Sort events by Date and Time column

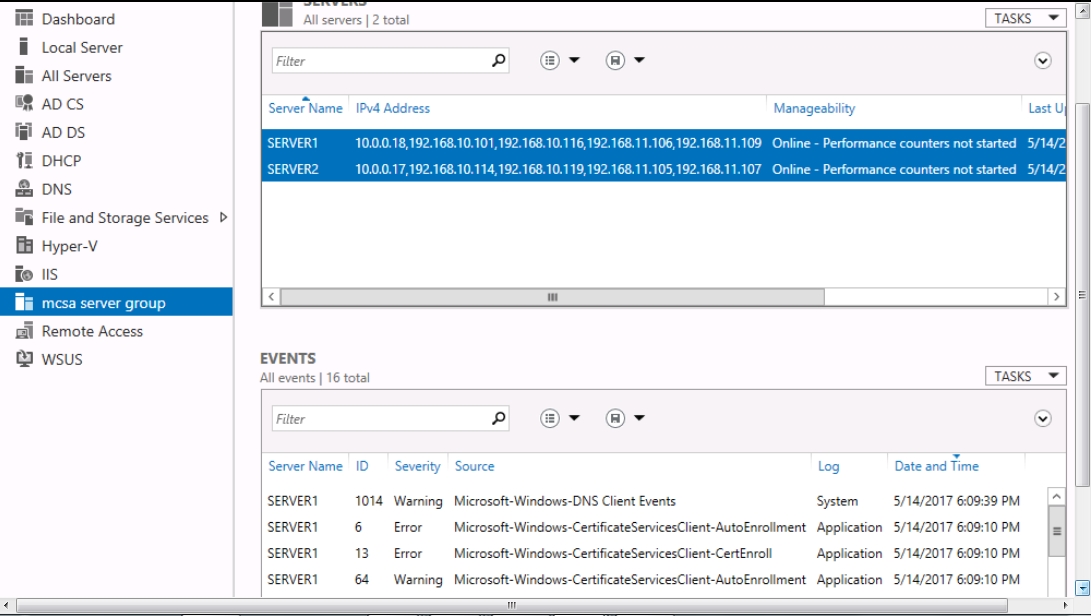pos(937,466)
